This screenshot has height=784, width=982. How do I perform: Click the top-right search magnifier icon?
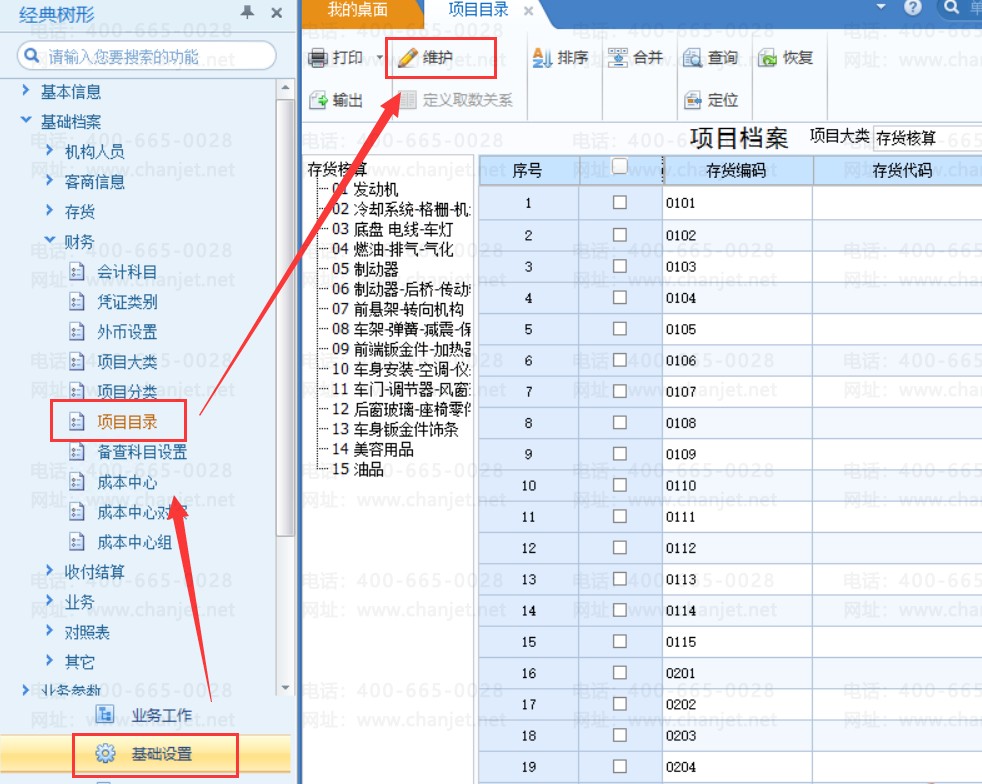951,8
